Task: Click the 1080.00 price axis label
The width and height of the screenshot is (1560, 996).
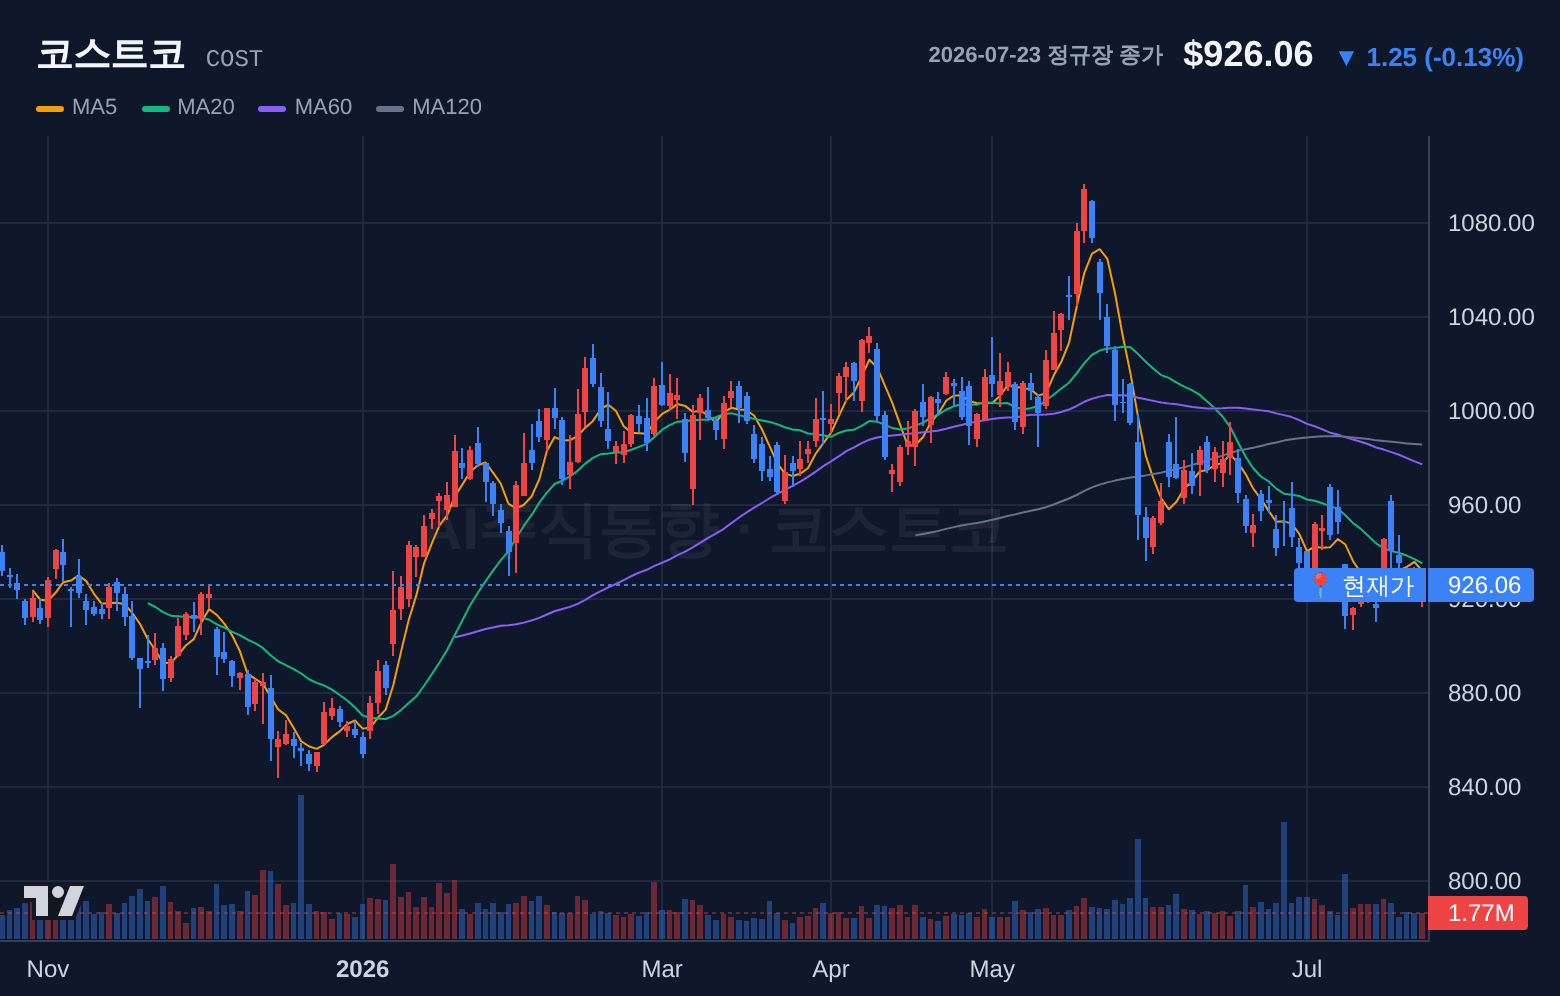Action: 1491,223
